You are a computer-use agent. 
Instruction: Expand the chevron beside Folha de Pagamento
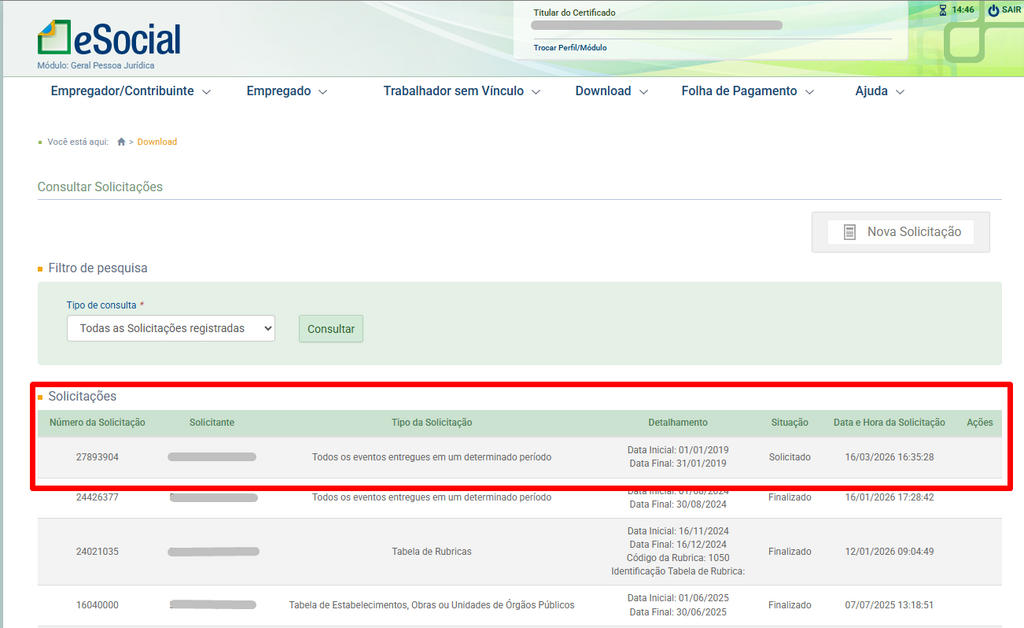(809, 92)
